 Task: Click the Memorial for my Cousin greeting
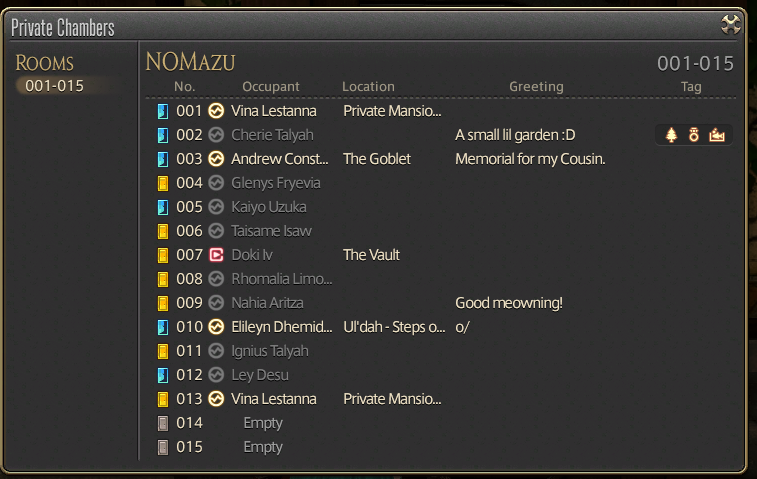pos(530,159)
